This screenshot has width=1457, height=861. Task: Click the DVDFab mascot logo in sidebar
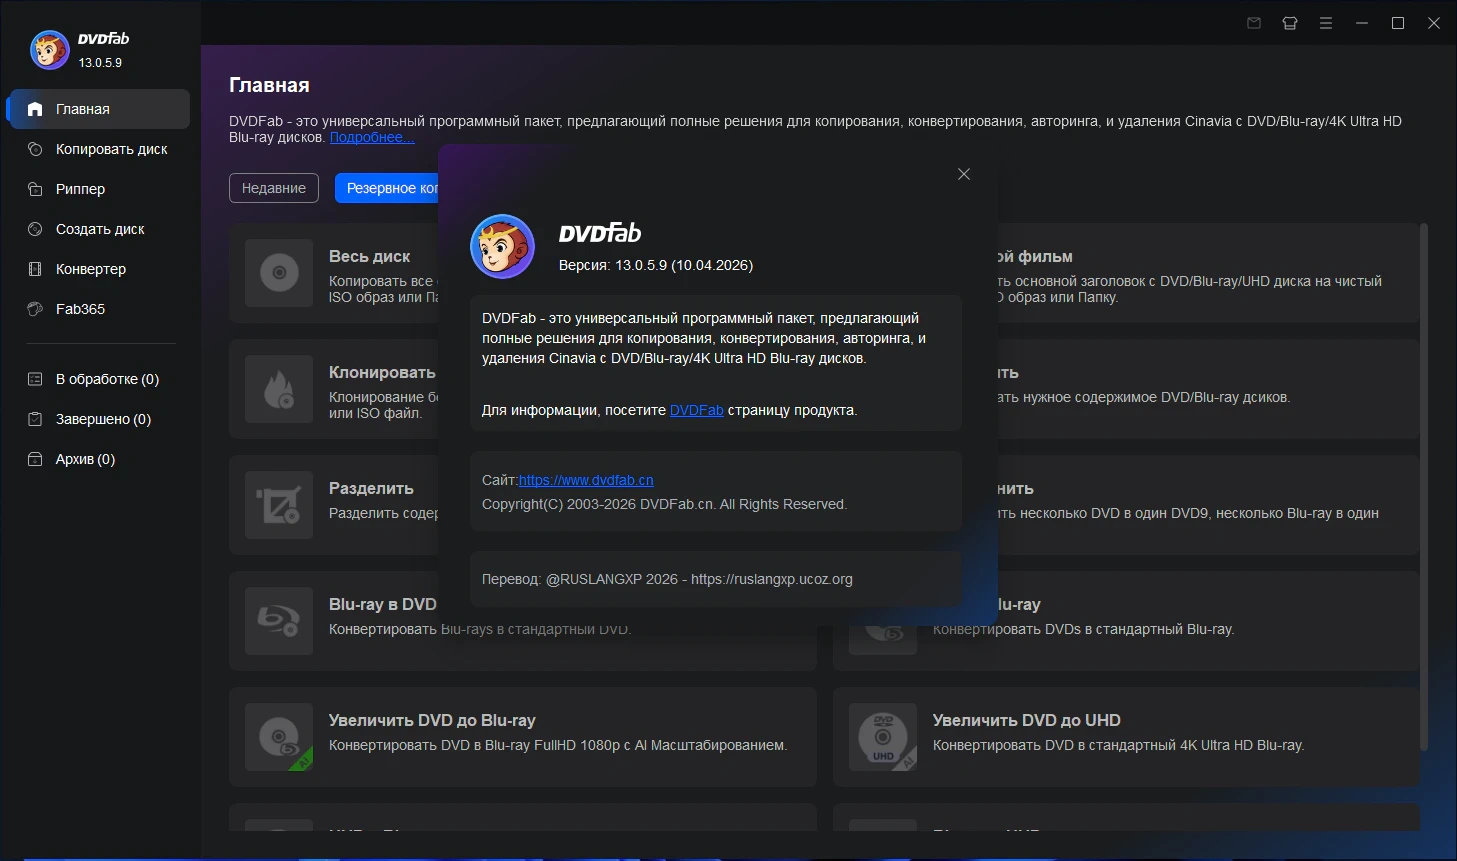pyautogui.click(x=49, y=49)
